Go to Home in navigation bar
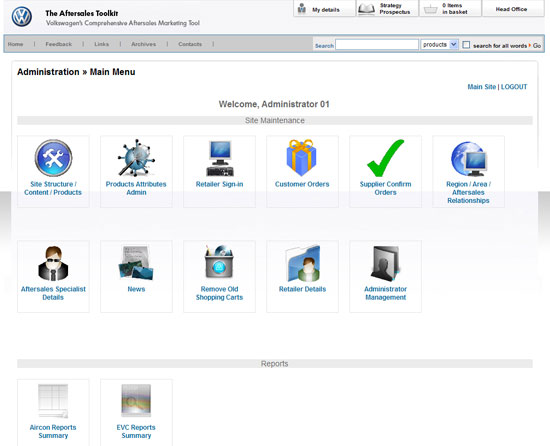The height and width of the screenshot is (446, 550). [x=15, y=44]
